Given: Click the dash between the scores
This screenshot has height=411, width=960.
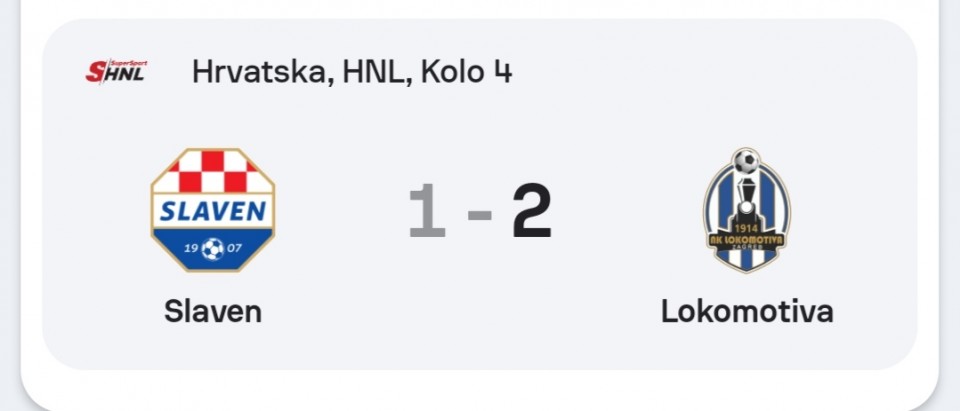Looking at the screenshot, I should (x=479, y=215).
